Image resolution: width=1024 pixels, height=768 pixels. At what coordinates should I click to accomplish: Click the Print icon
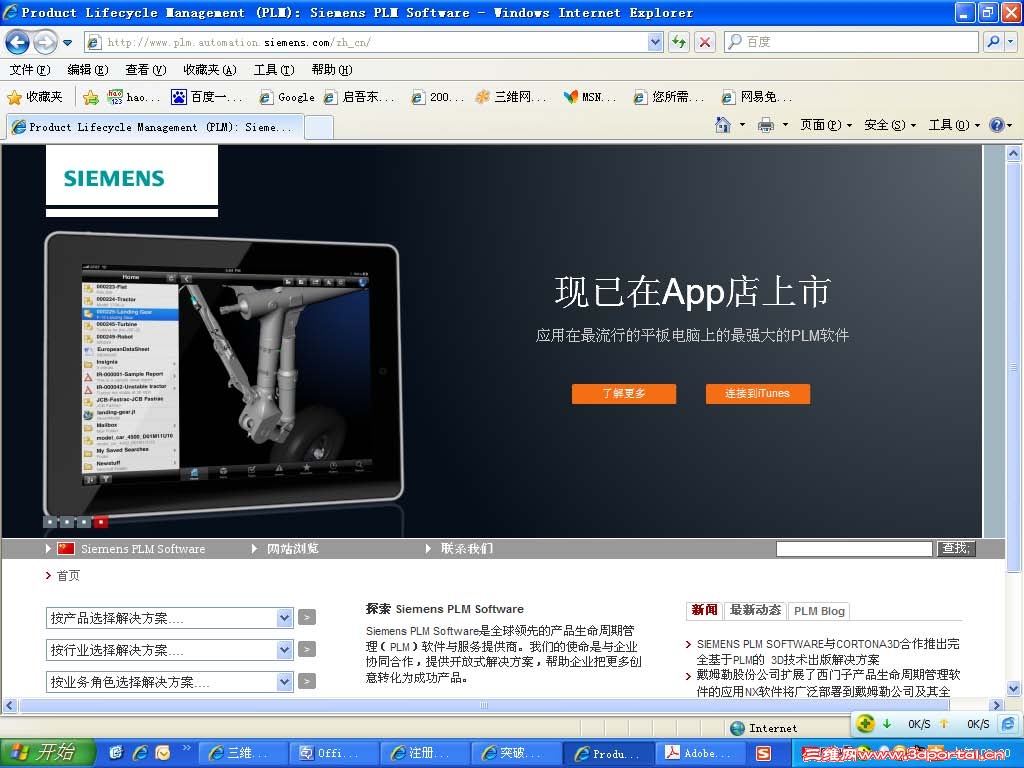[x=765, y=125]
